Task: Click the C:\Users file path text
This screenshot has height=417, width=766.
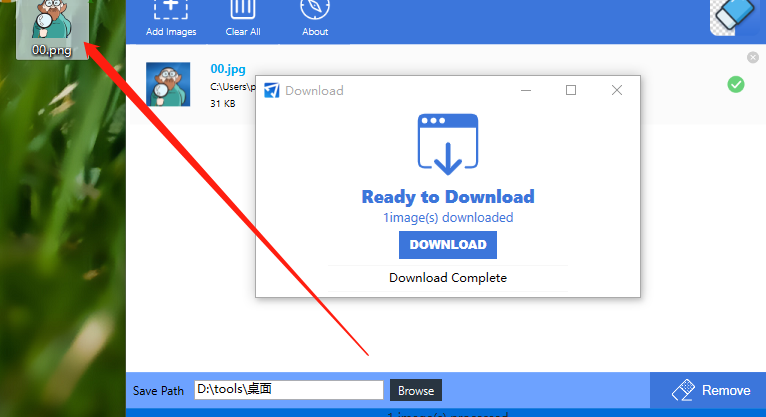Action: coord(233,87)
